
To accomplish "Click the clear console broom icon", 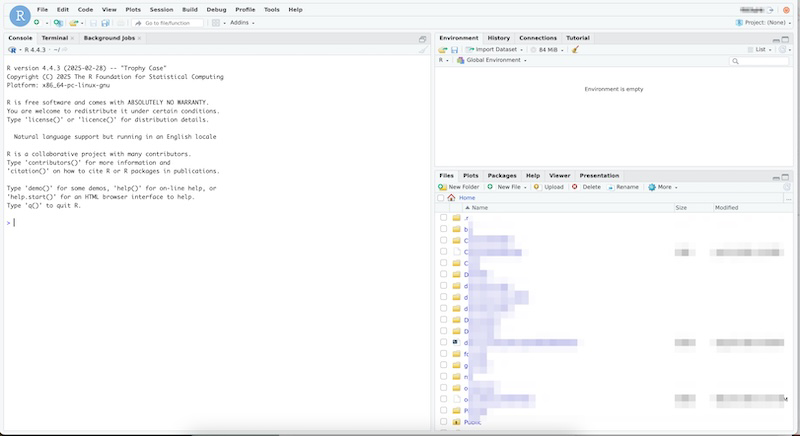I will tap(423, 49).
